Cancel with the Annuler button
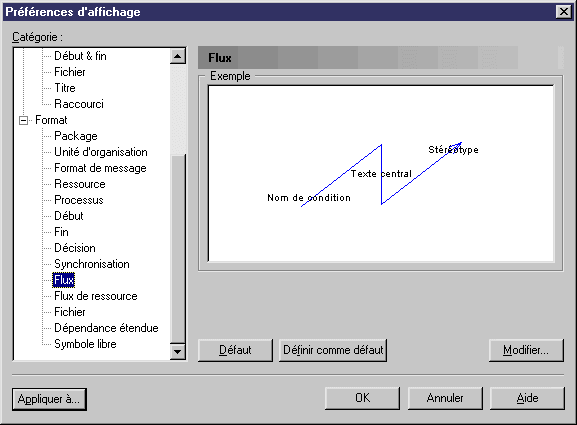 pyautogui.click(x=445, y=398)
